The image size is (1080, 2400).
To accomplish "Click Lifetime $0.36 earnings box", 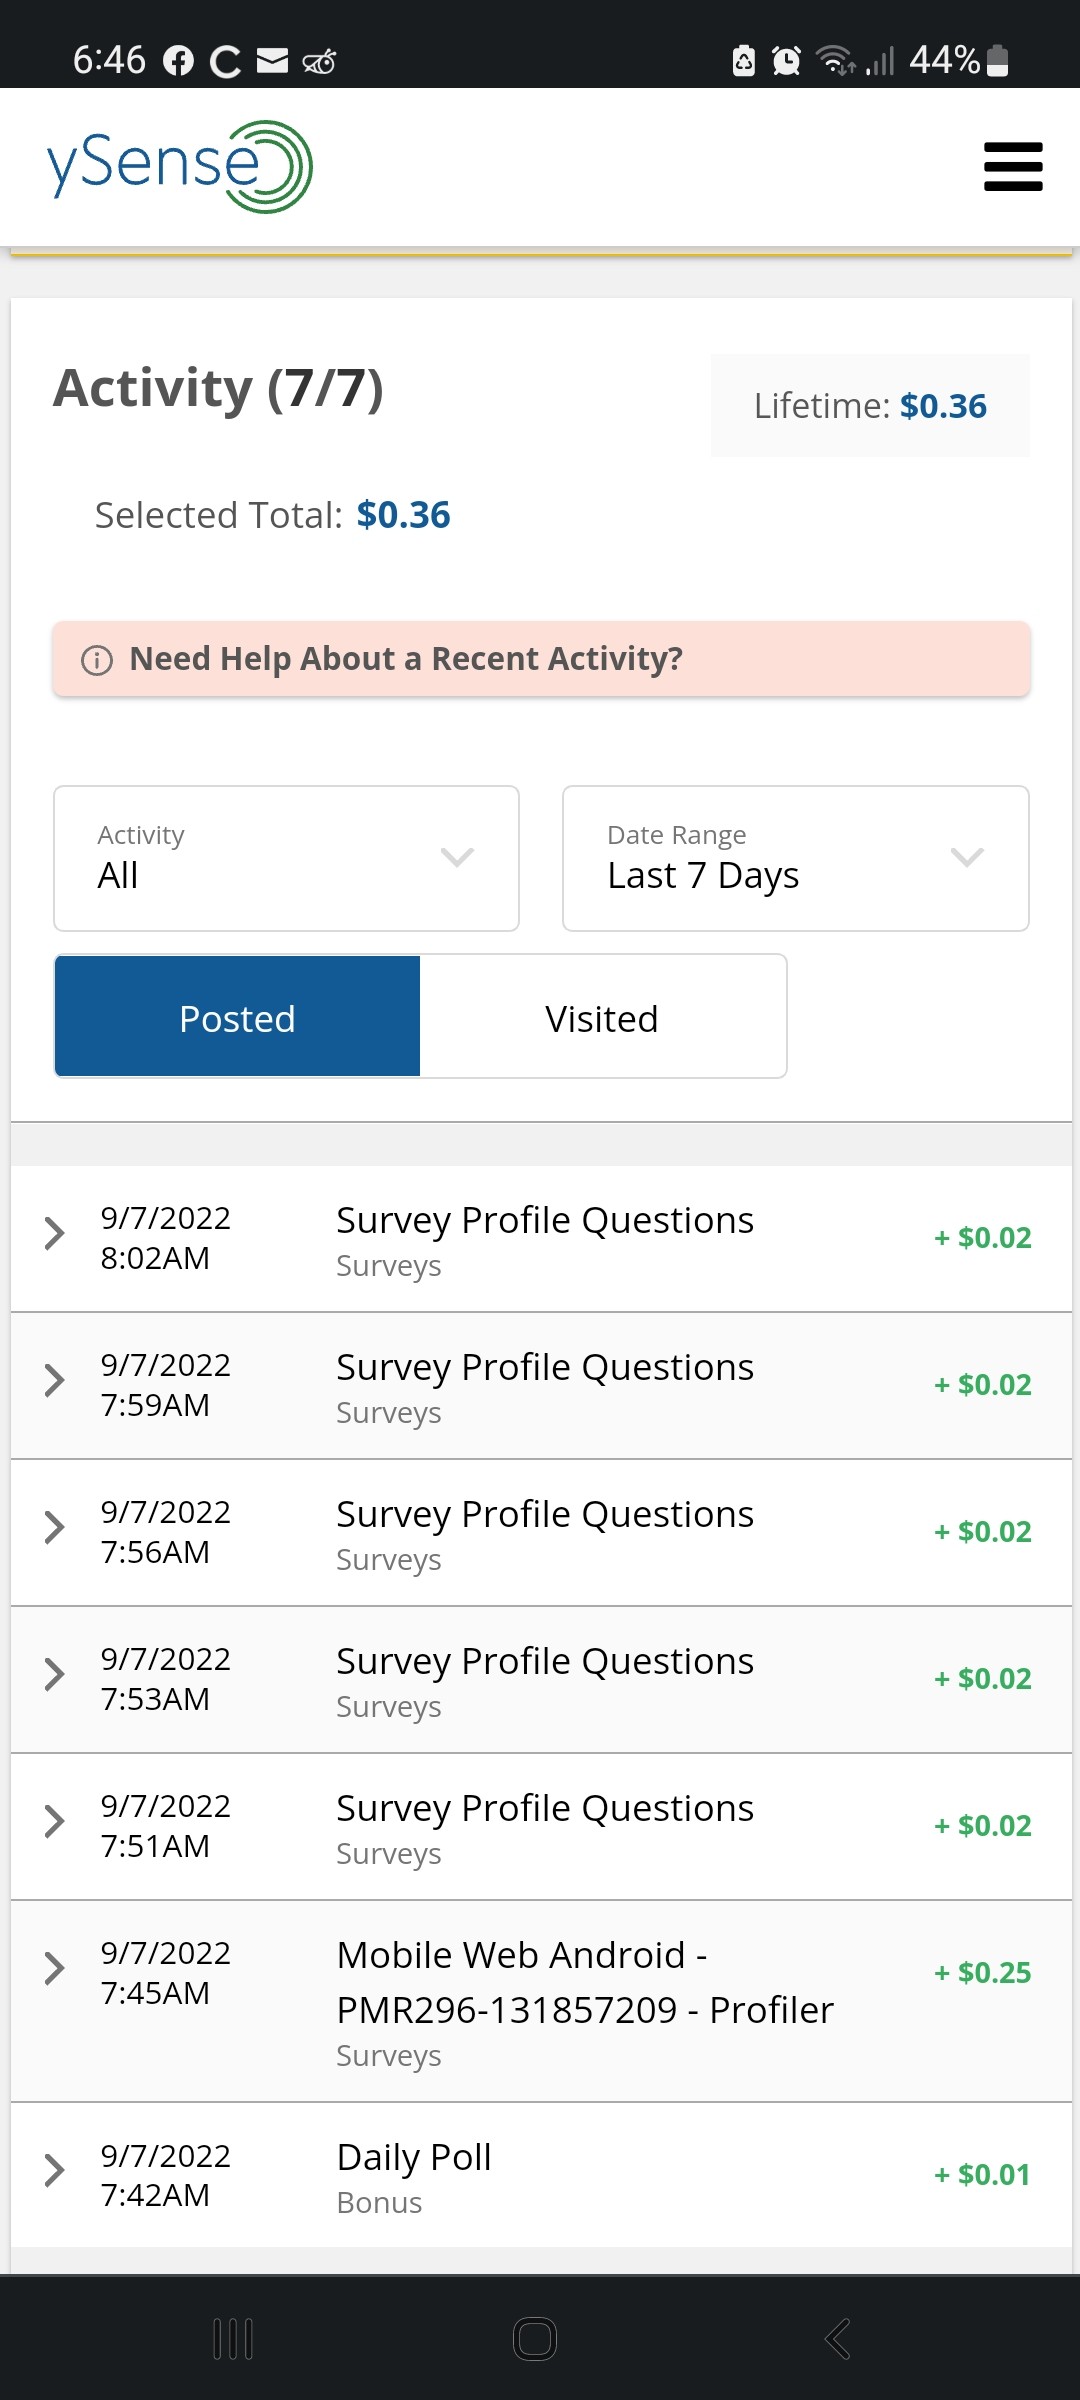I will [x=870, y=405].
